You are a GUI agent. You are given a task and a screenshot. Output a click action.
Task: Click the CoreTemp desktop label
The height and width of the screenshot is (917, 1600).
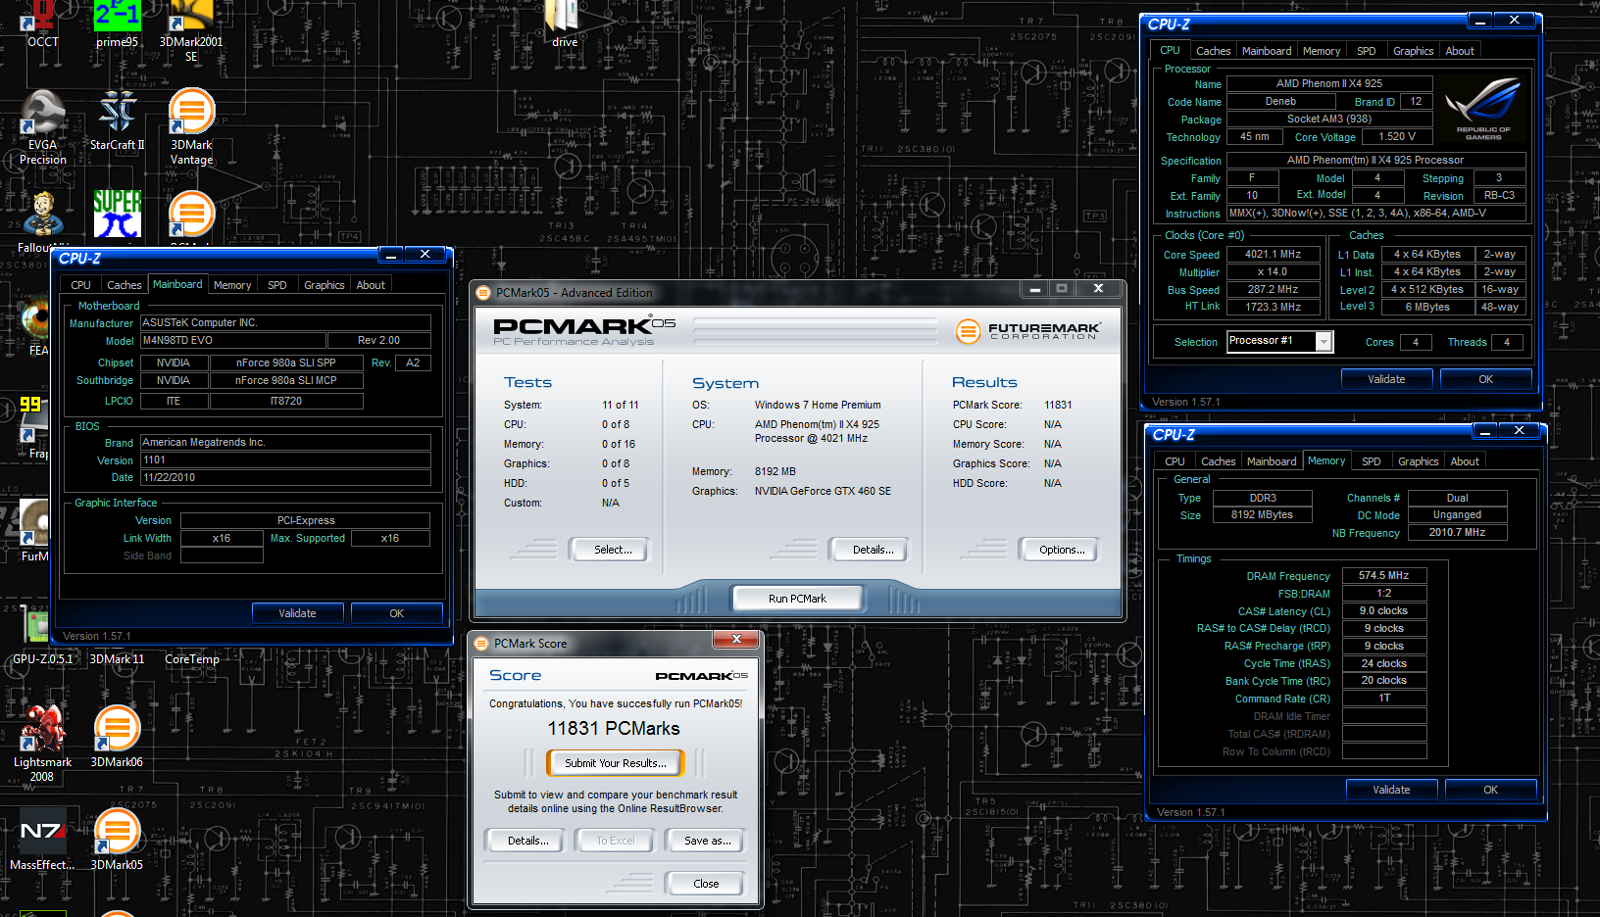[x=192, y=660]
